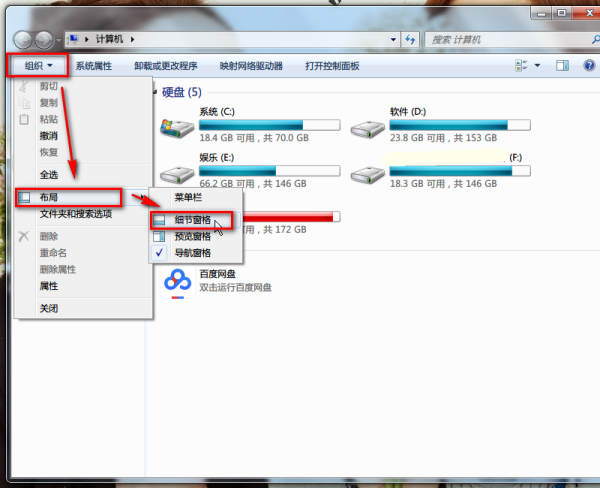The height and width of the screenshot is (488, 600).
Task: Open the blue help question mark icon
Action: coord(589,65)
